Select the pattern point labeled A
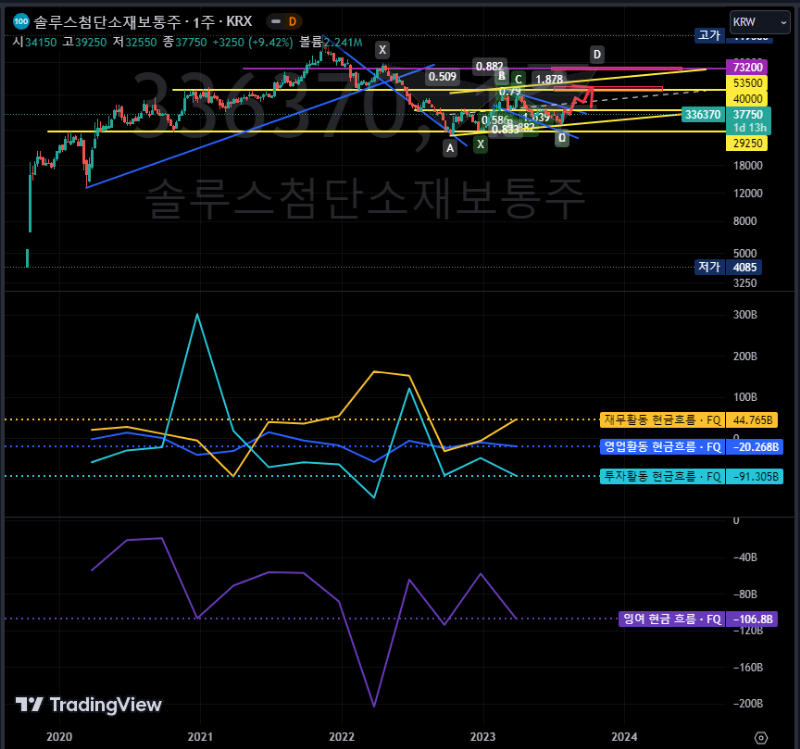Viewport: 800px width, 749px height. [x=449, y=148]
